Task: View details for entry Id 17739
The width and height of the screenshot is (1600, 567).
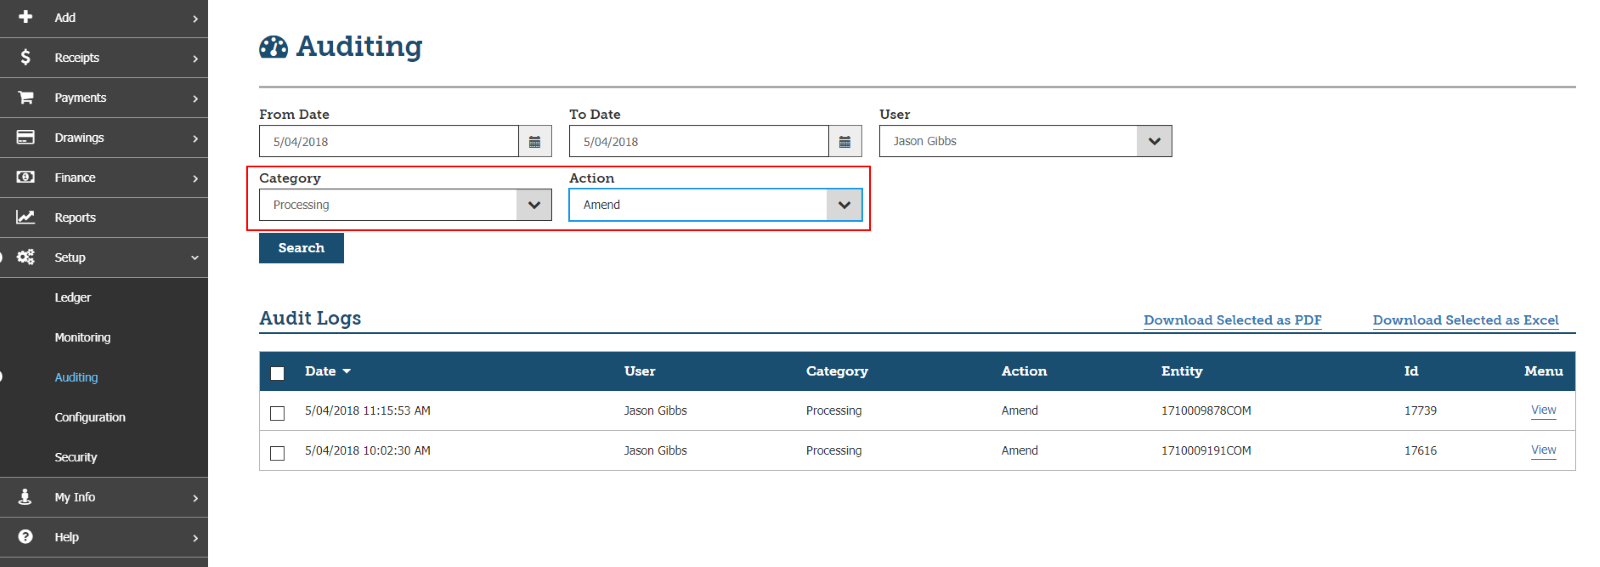Action: pos(1543,410)
